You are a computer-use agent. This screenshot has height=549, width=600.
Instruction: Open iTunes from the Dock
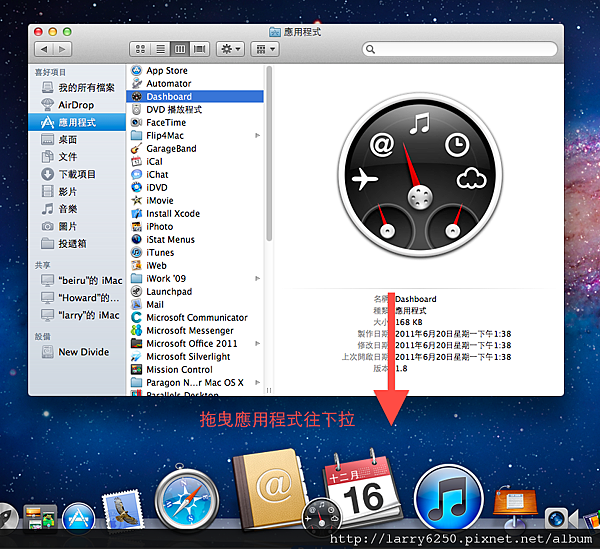(448, 498)
